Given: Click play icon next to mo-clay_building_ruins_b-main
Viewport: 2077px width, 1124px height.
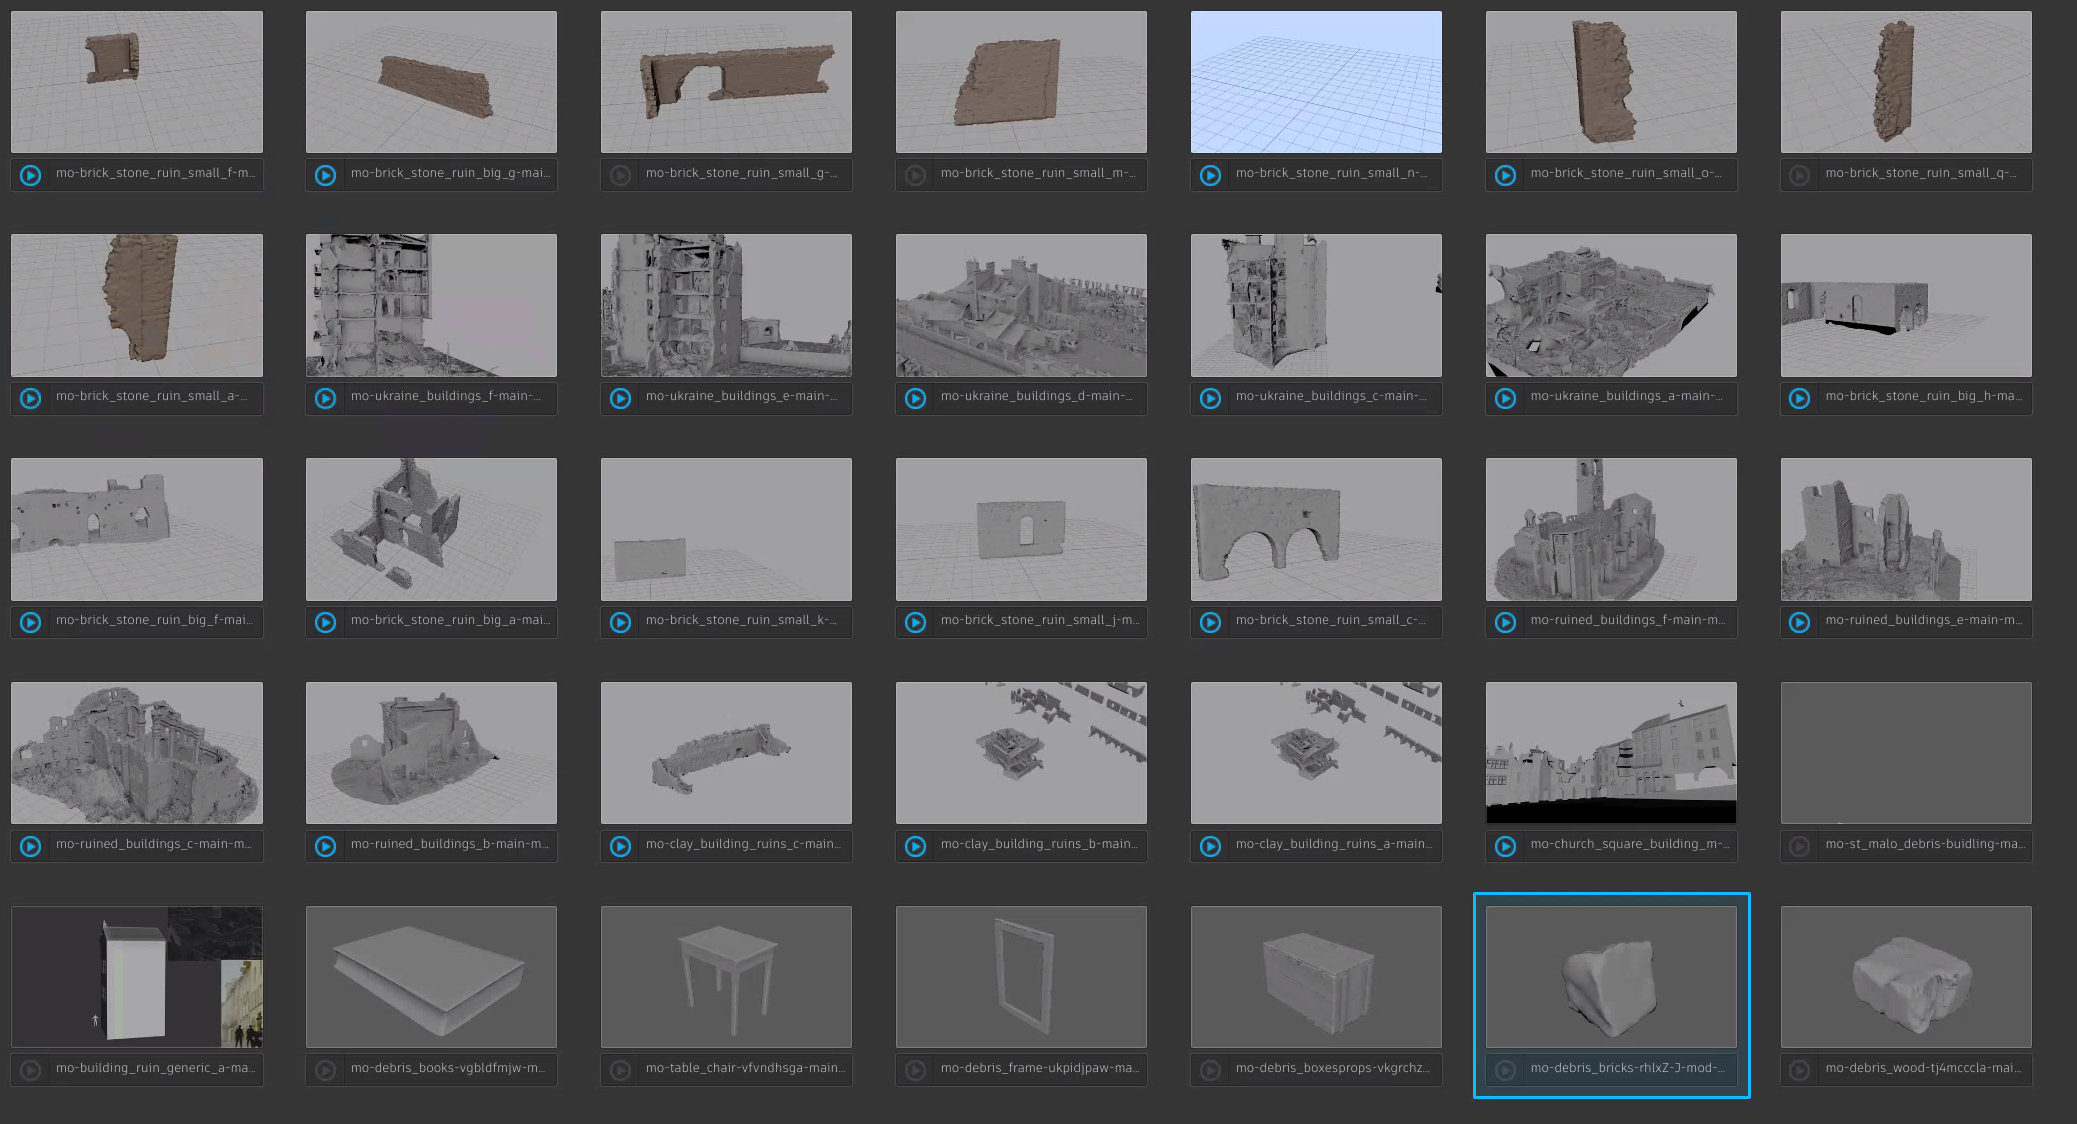Looking at the screenshot, I should [x=915, y=847].
